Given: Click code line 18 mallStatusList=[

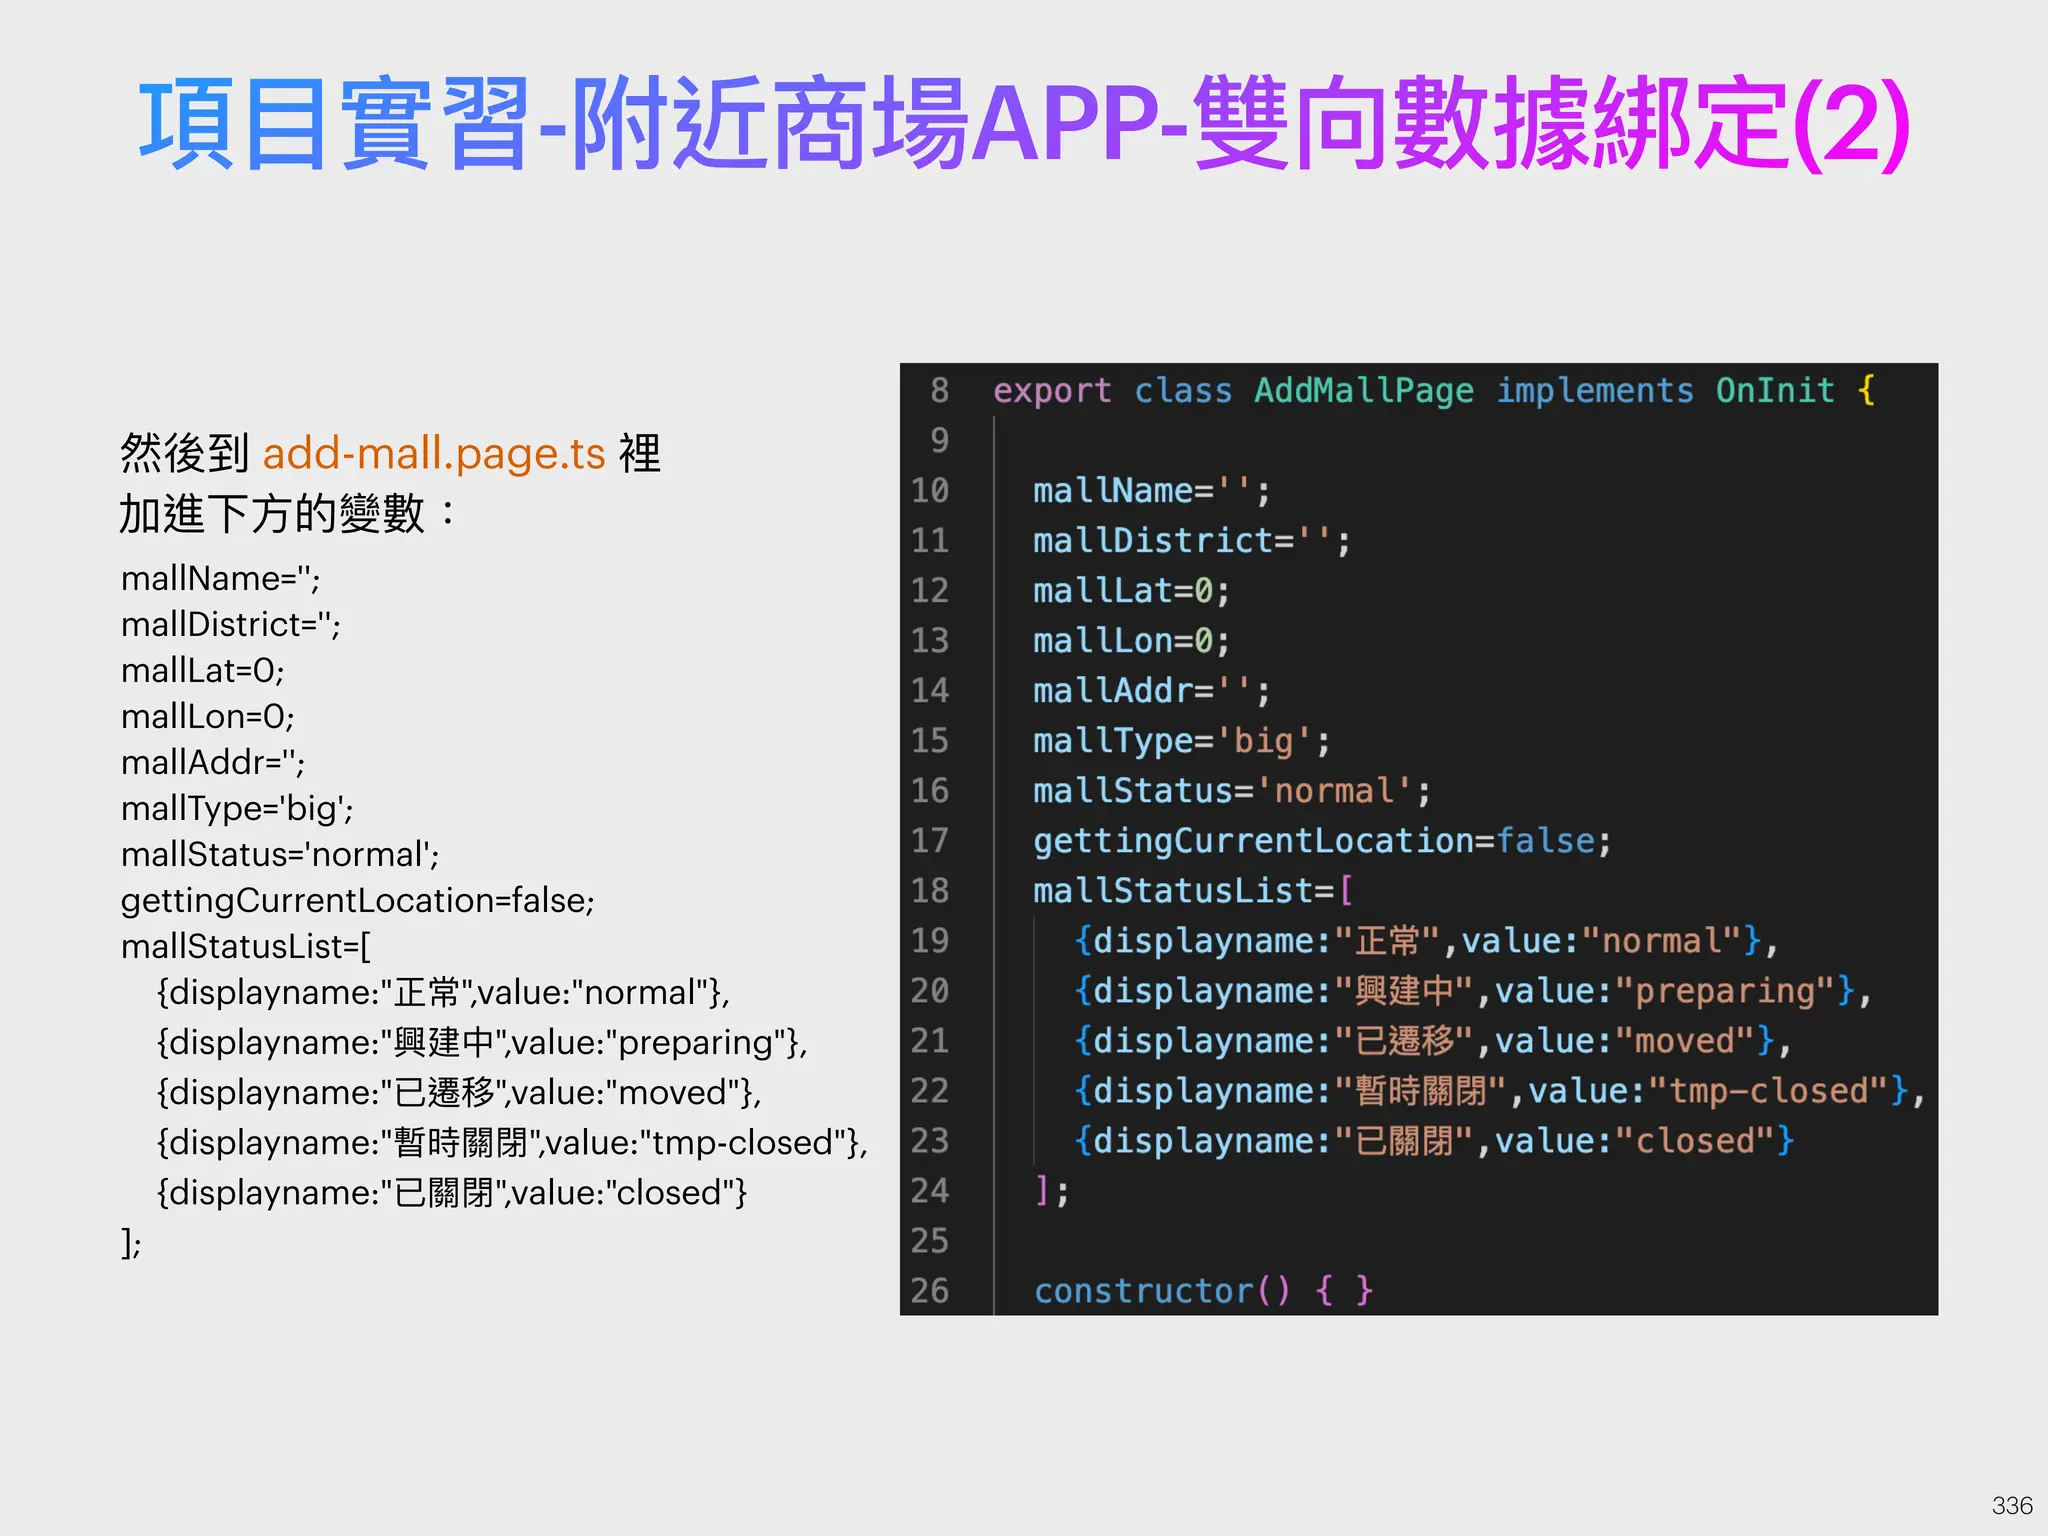Looking at the screenshot, I should pyautogui.click(x=1193, y=891).
